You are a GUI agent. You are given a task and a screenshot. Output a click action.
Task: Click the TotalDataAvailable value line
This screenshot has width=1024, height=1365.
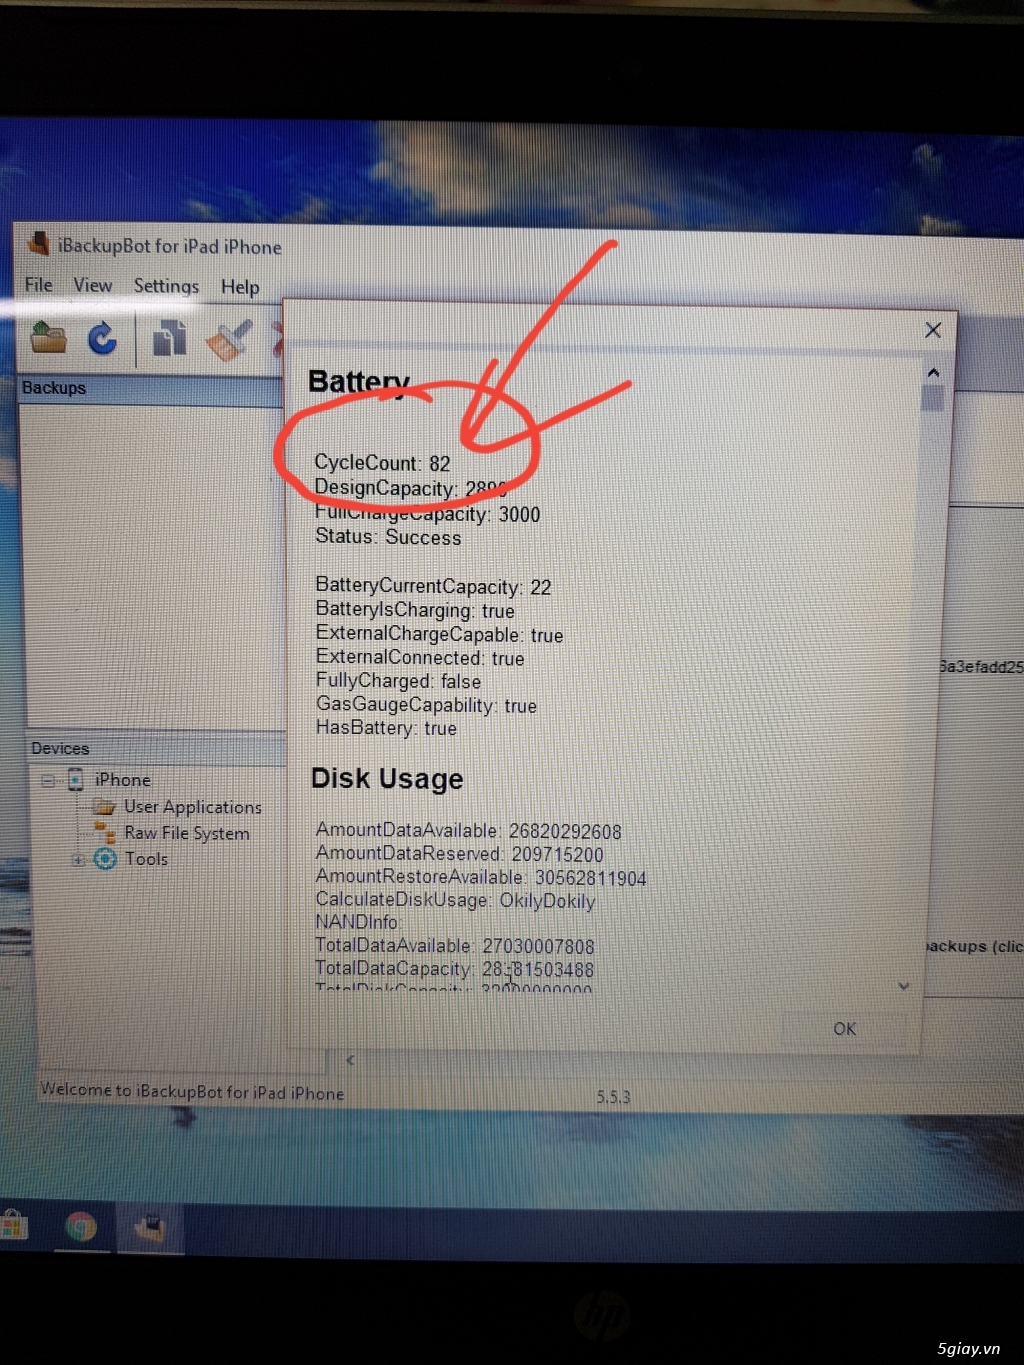point(455,945)
